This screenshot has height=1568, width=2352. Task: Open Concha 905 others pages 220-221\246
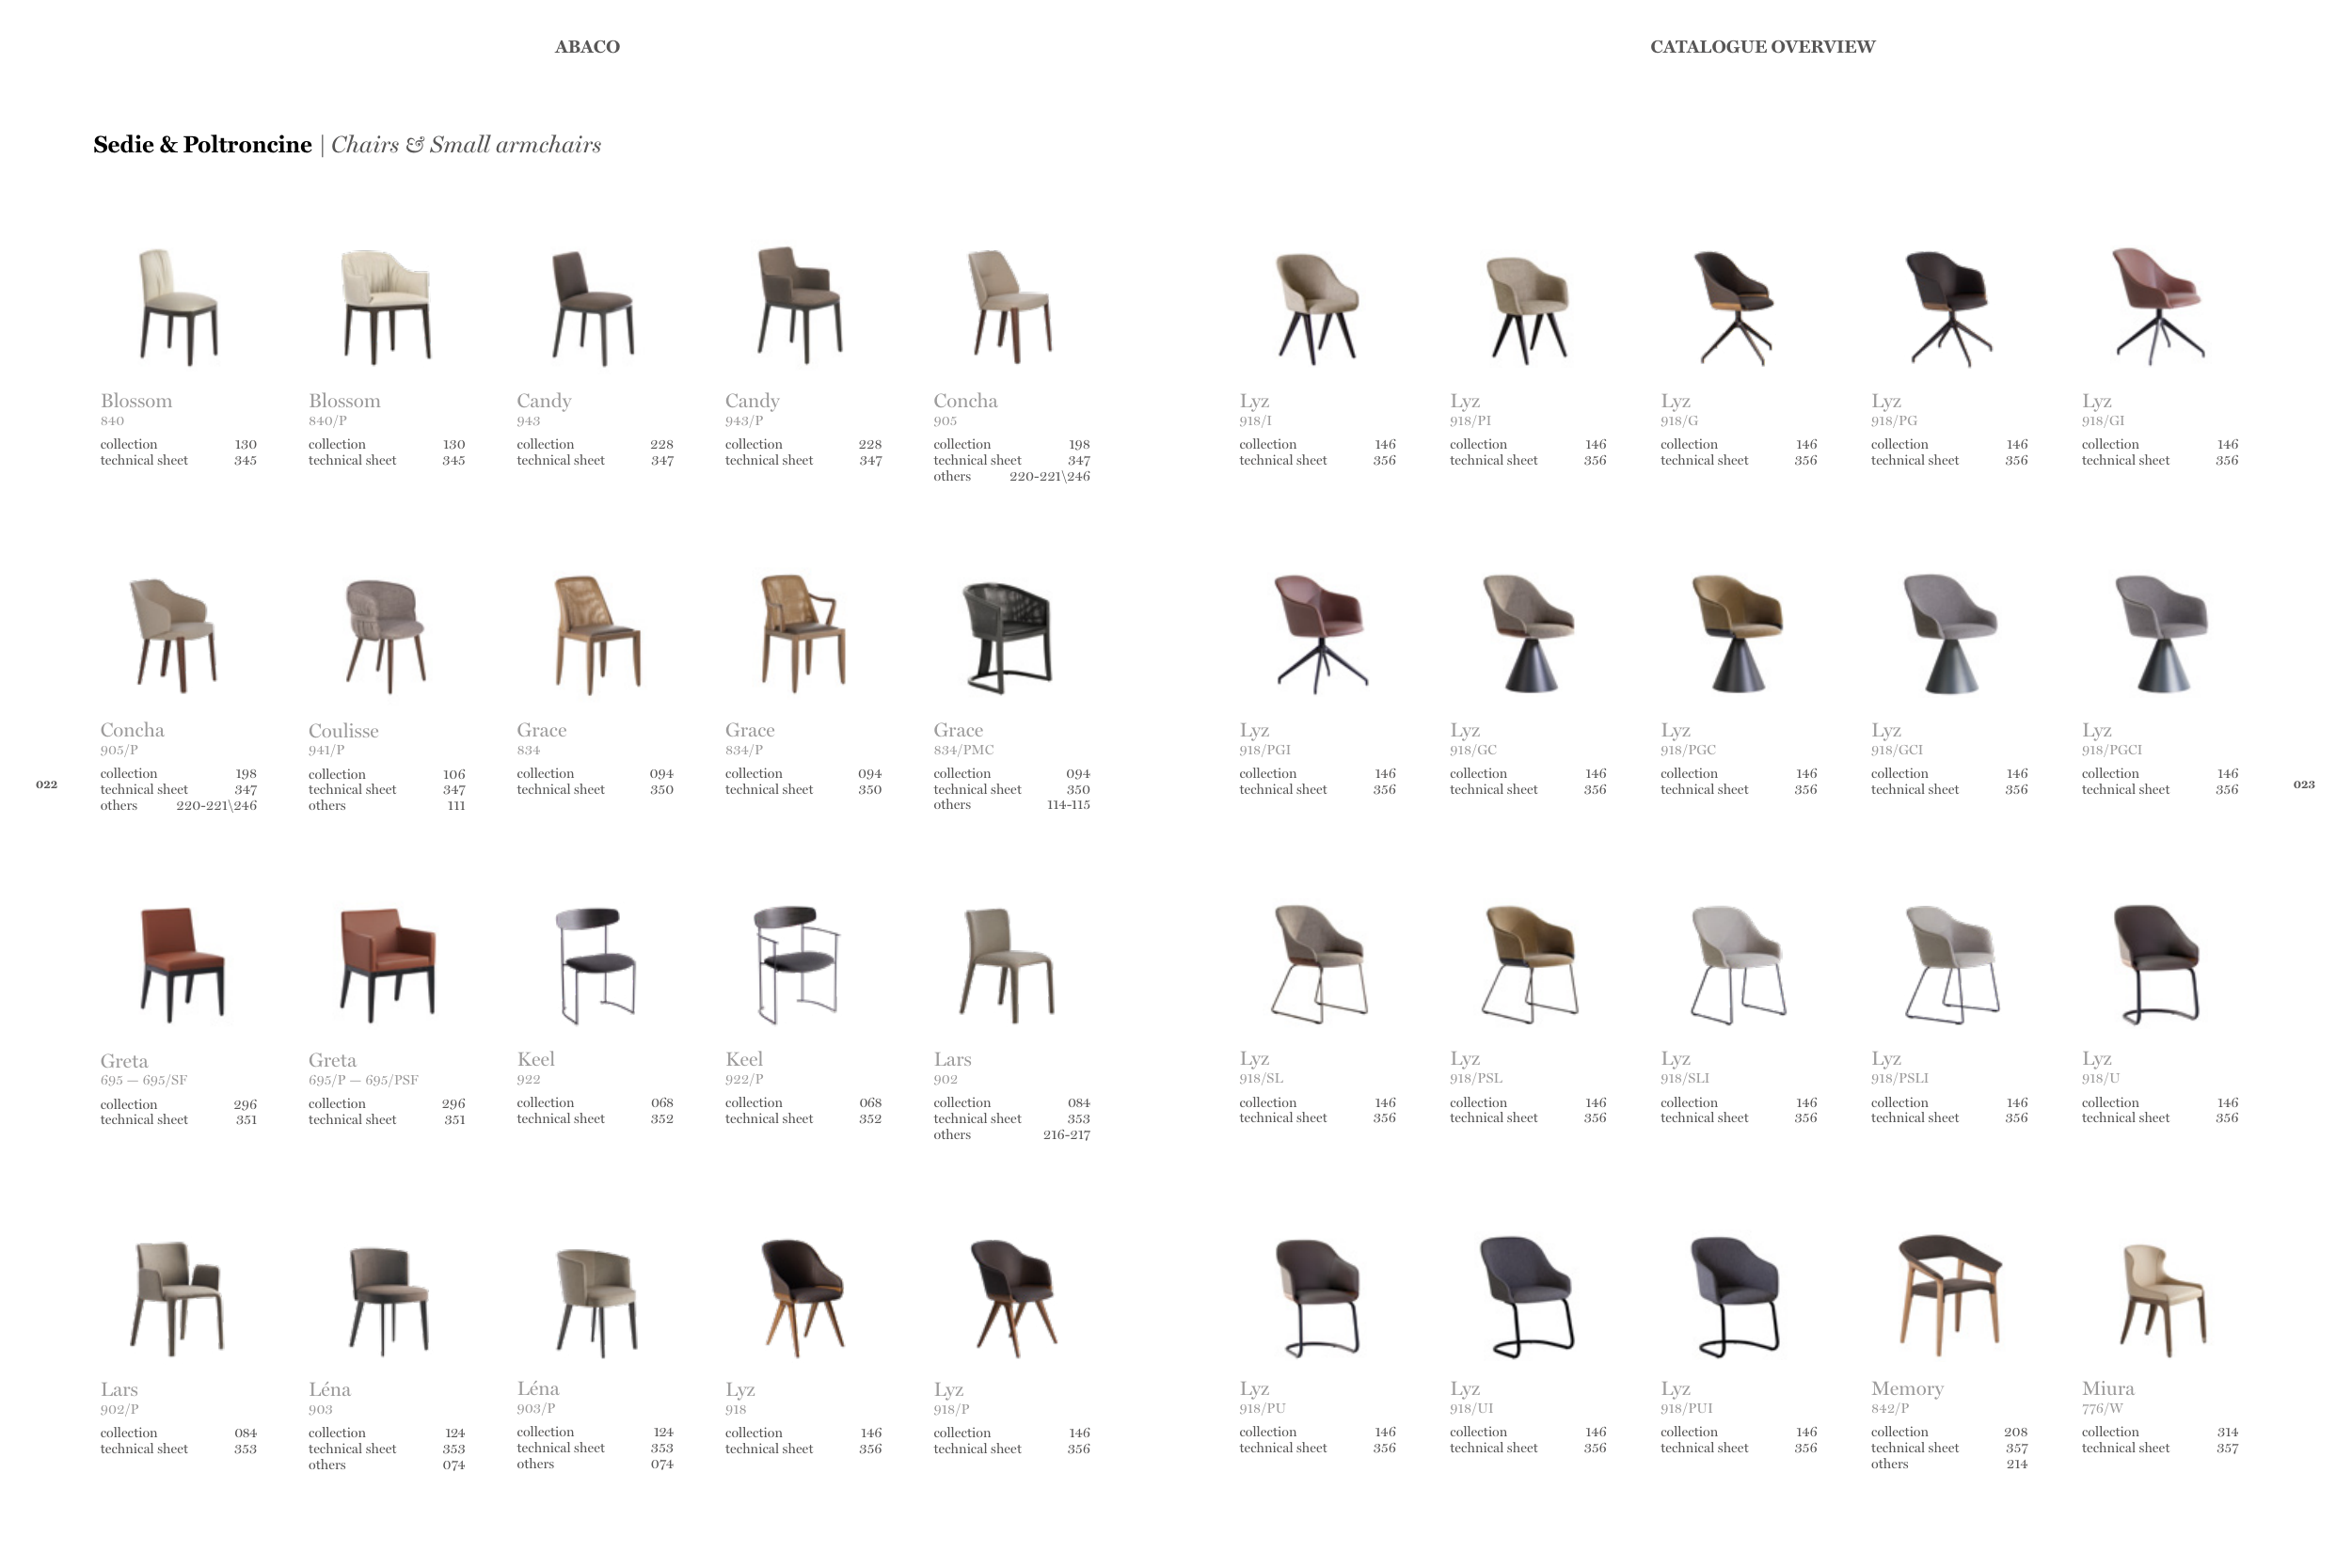(x=1049, y=477)
